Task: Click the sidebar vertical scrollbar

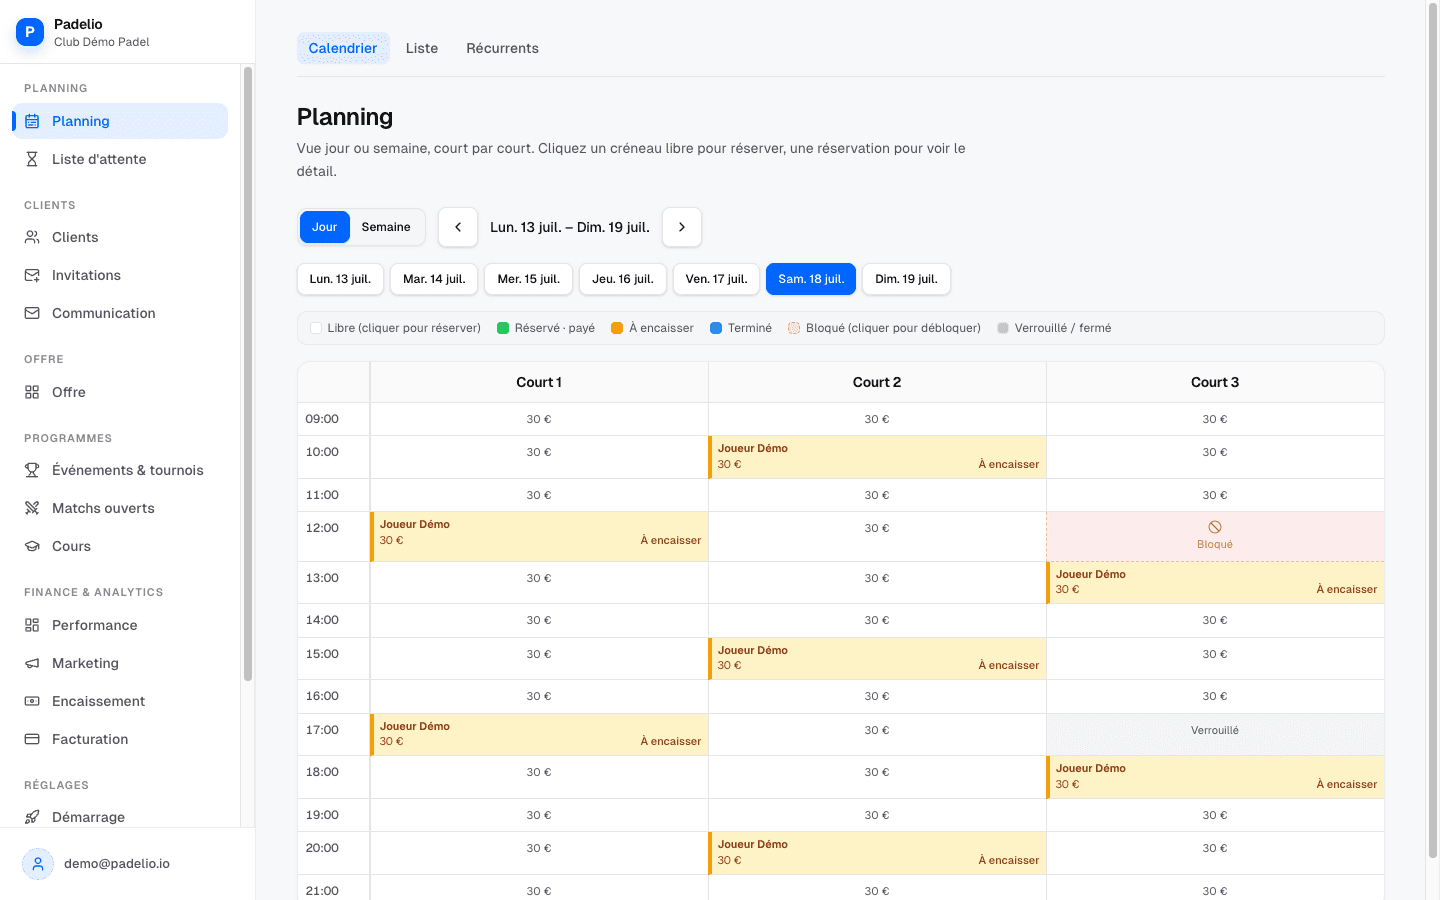Action: coord(248,374)
